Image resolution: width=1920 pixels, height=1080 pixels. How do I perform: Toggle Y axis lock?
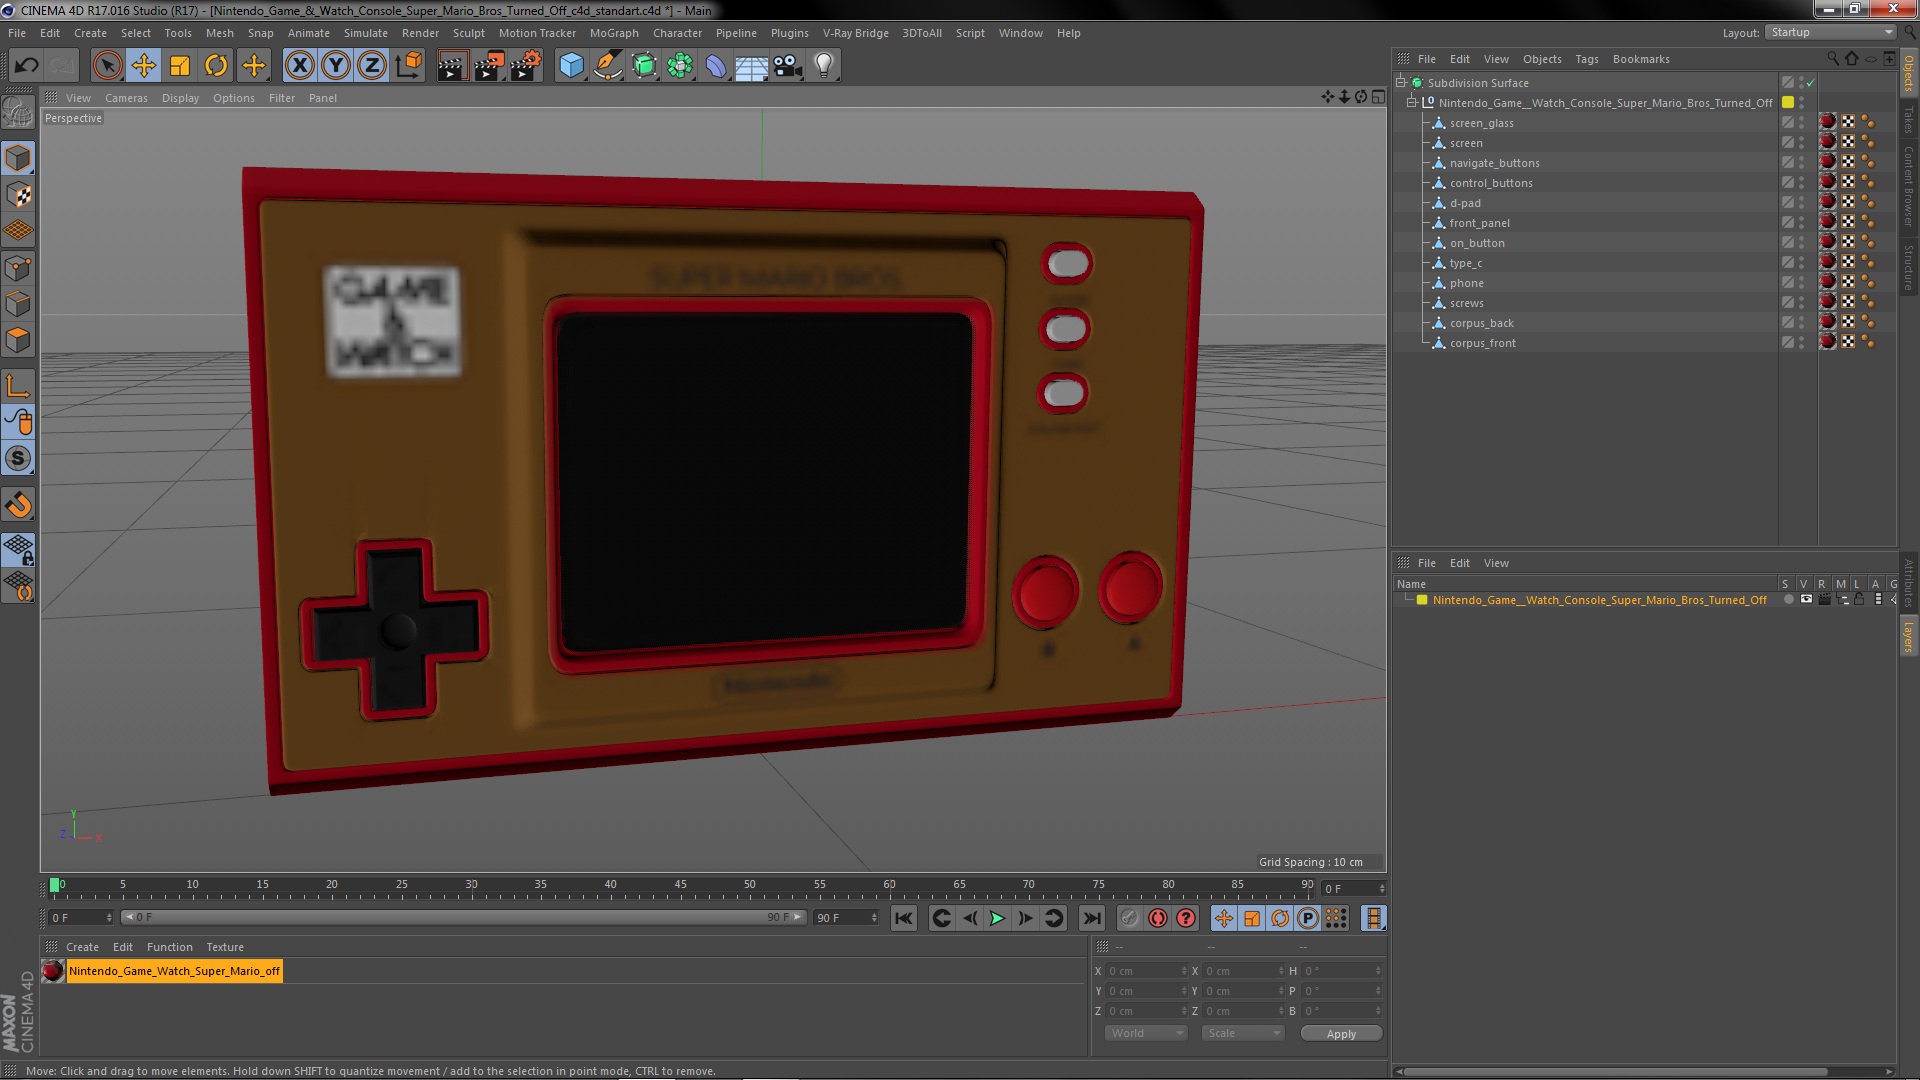tap(336, 66)
